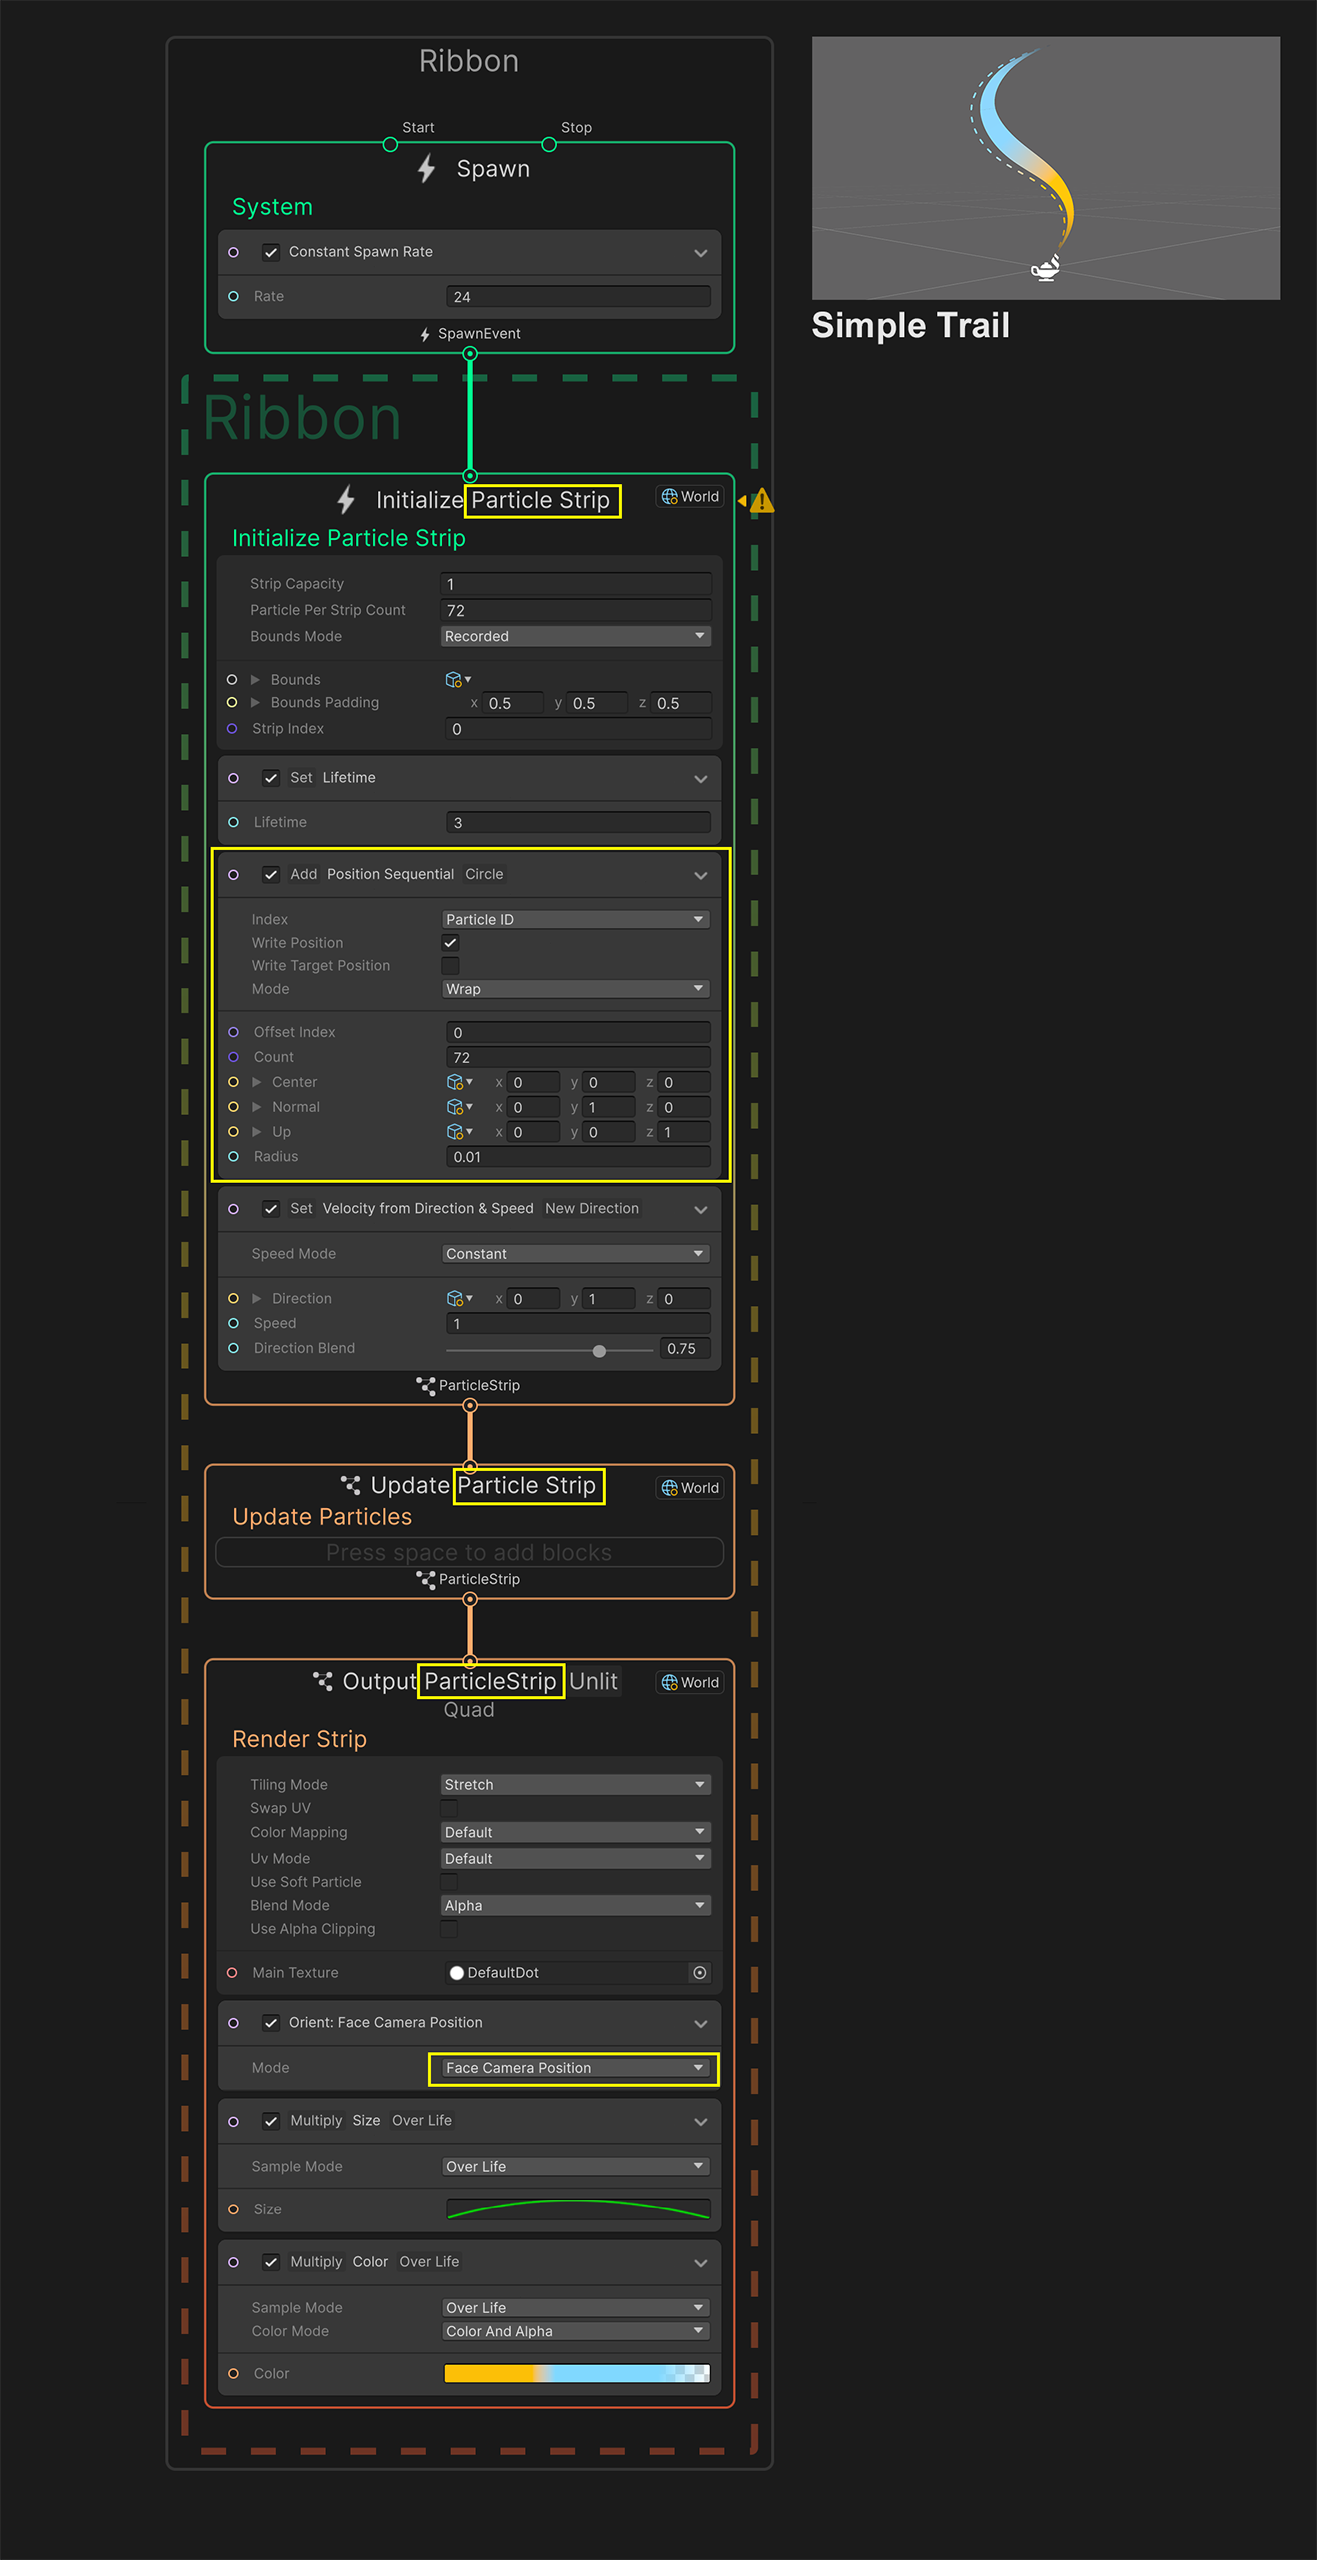Open the Blend Mode dropdown set to Alpha
Image resolution: width=1317 pixels, height=2560 pixels.
point(575,1905)
